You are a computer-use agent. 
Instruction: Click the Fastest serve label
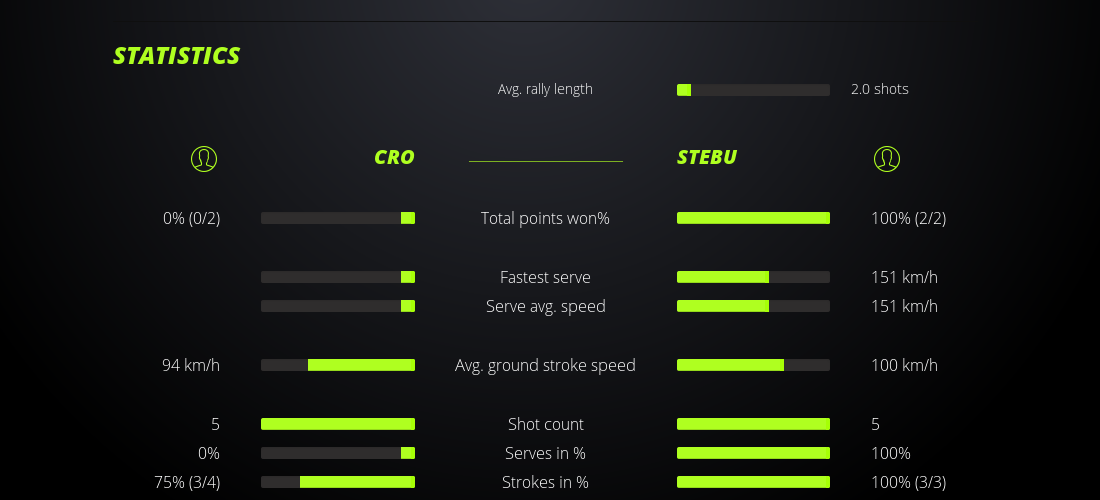click(545, 277)
